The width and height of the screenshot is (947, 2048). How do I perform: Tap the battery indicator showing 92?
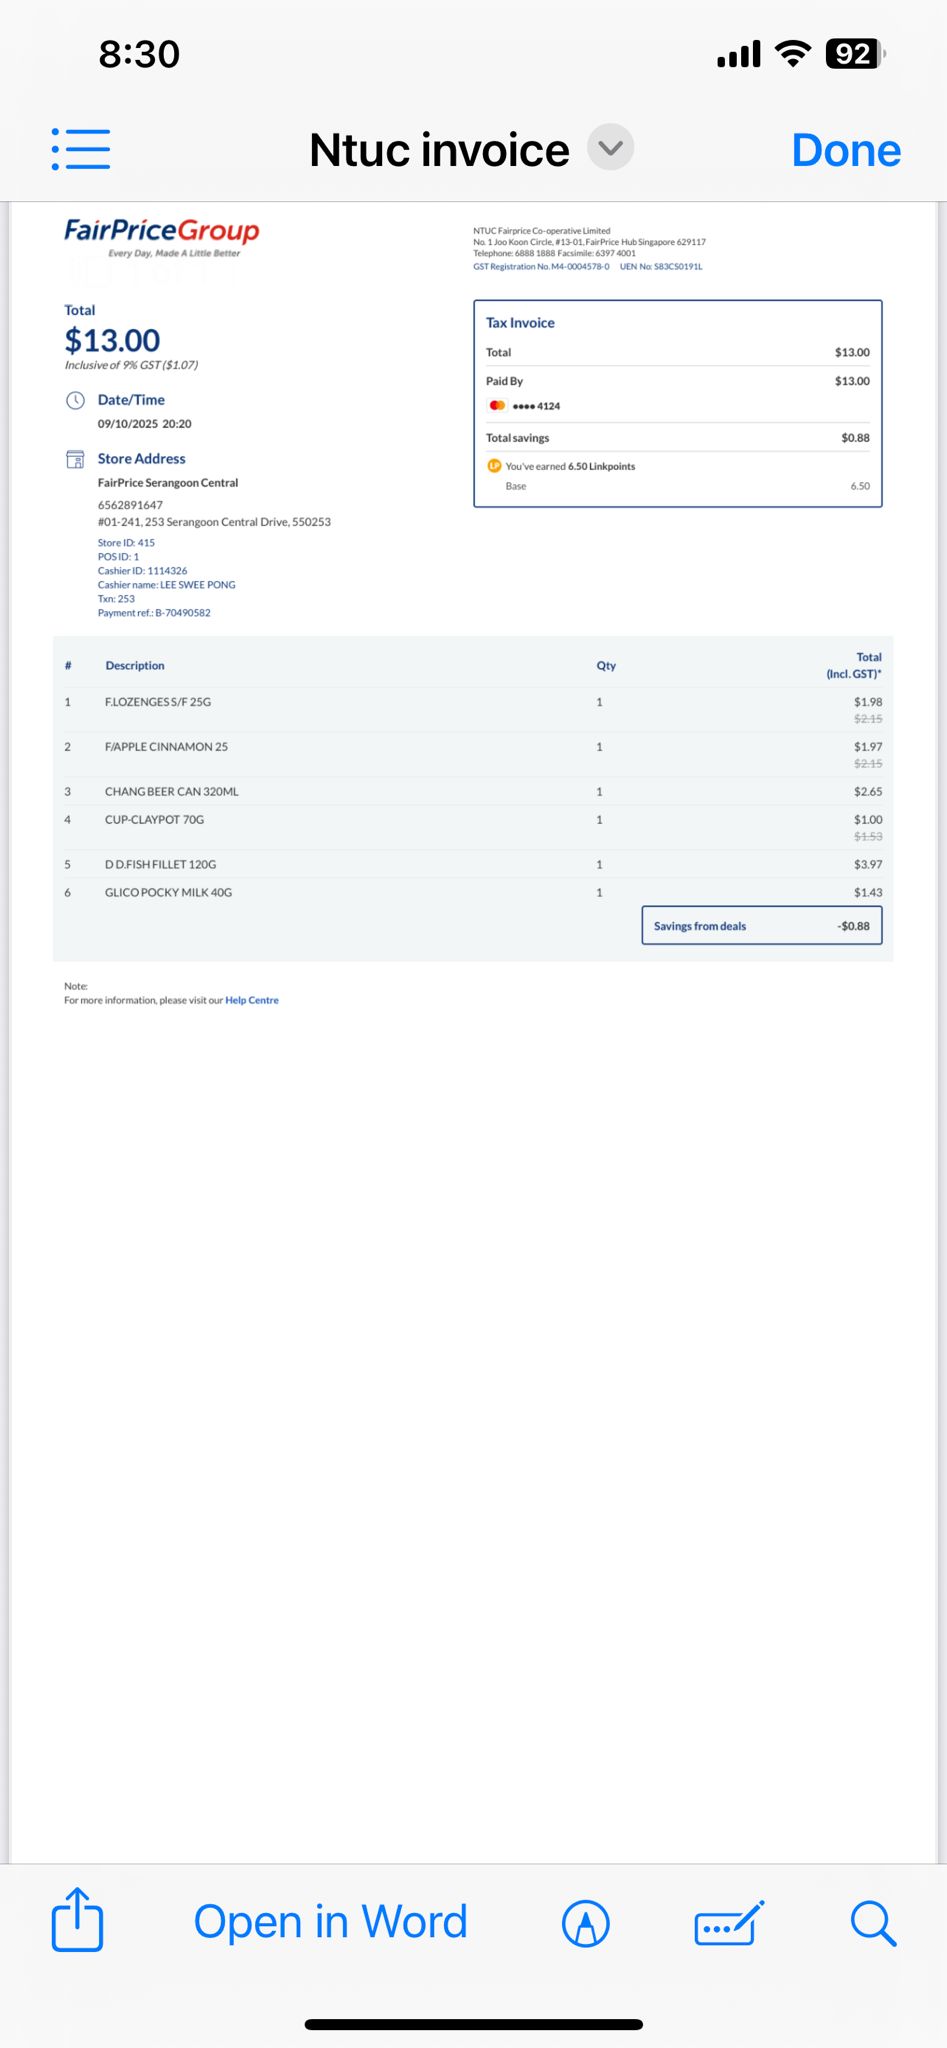pyautogui.click(x=855, y=54)
